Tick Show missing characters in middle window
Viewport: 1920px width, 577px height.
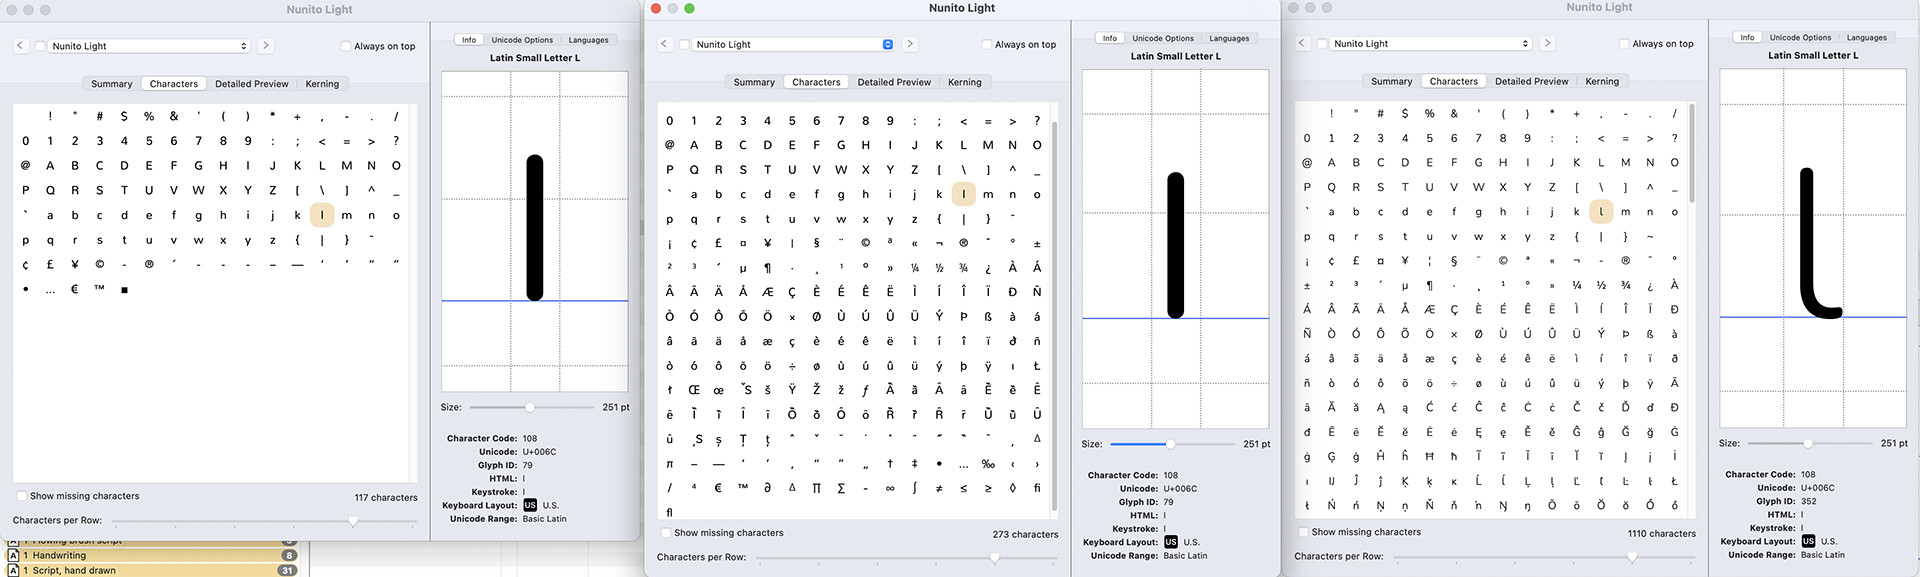pyautogui.click(x=666, y=533)
